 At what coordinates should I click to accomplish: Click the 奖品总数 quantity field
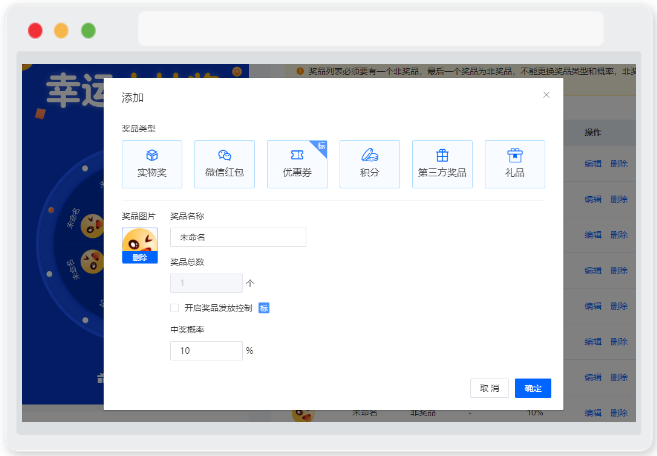[x=206, y=283]
